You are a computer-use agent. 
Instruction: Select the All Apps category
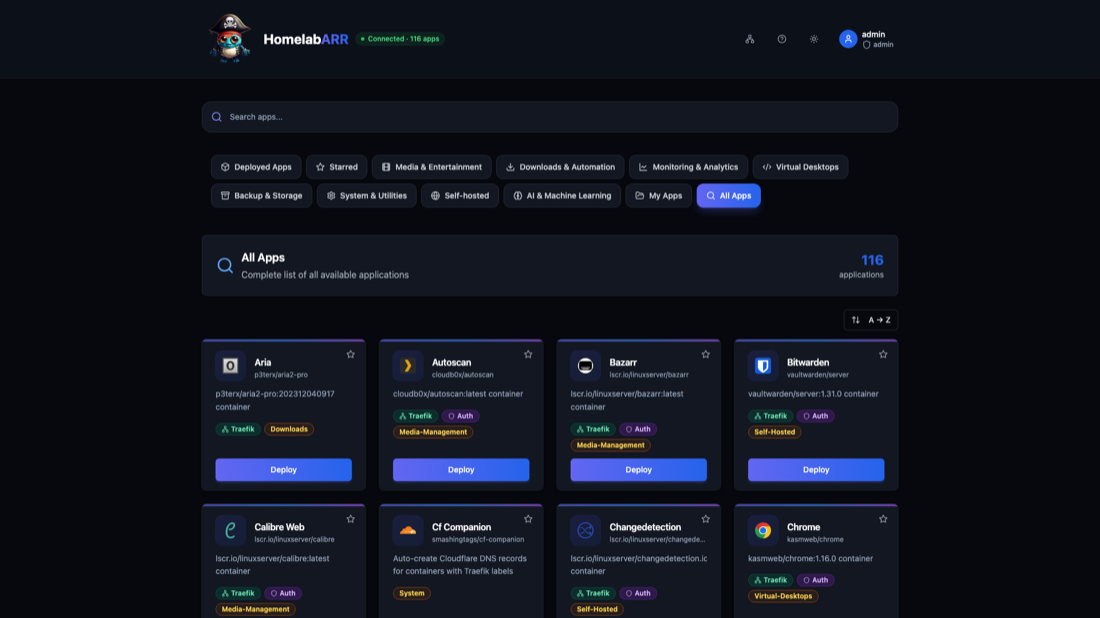click(728, 196)
